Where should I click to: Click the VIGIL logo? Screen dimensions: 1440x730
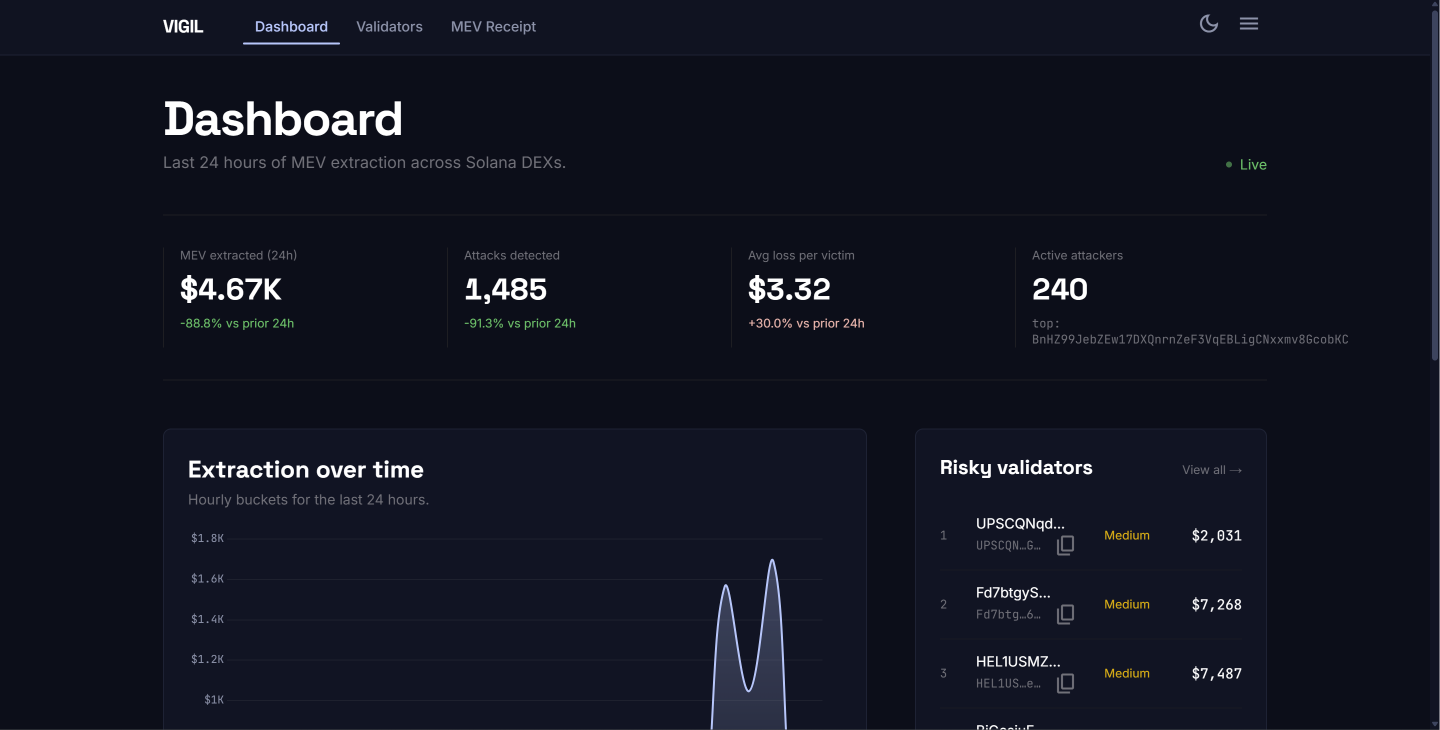pos(183,27)
